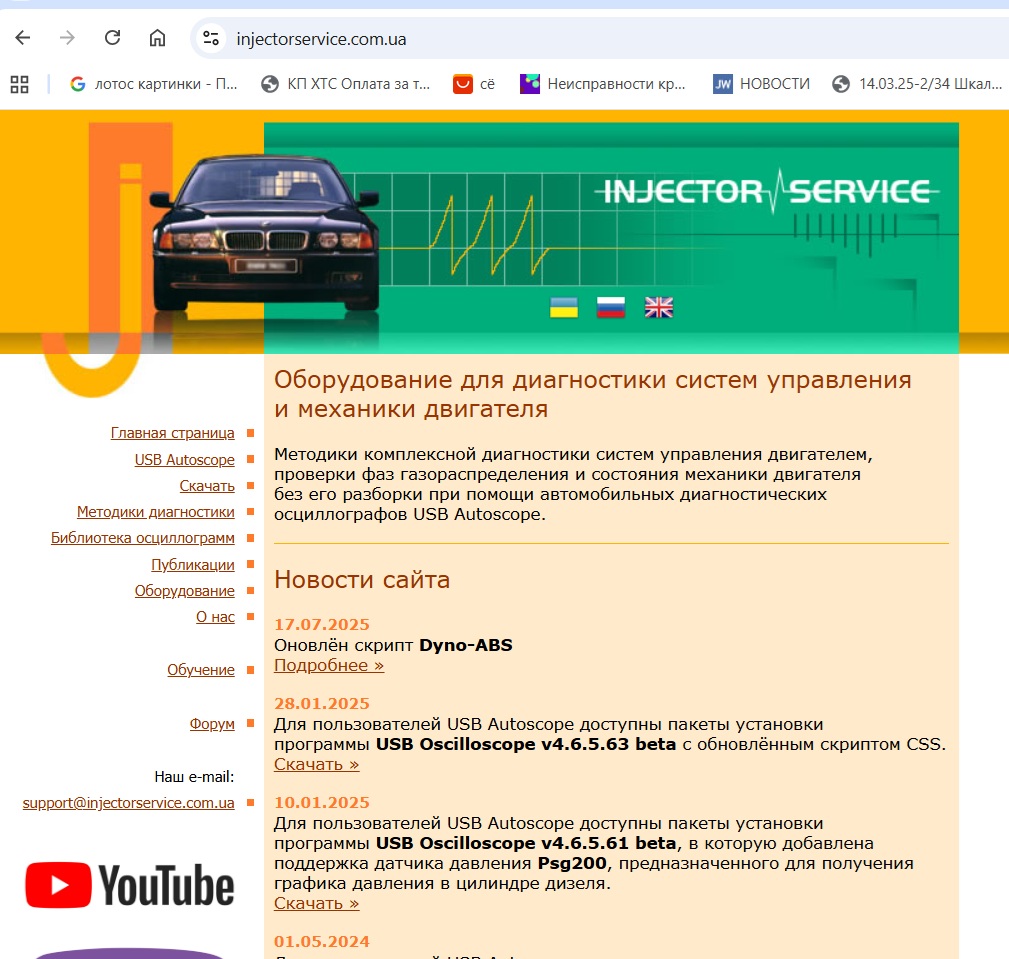Click the browser reload page icon
This screenshot has height=959, width=1009.
coord(113,39)
